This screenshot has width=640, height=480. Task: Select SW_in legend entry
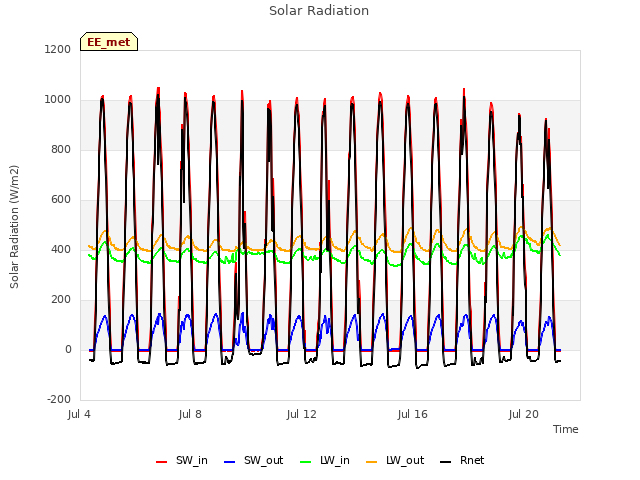coord(182,460)
